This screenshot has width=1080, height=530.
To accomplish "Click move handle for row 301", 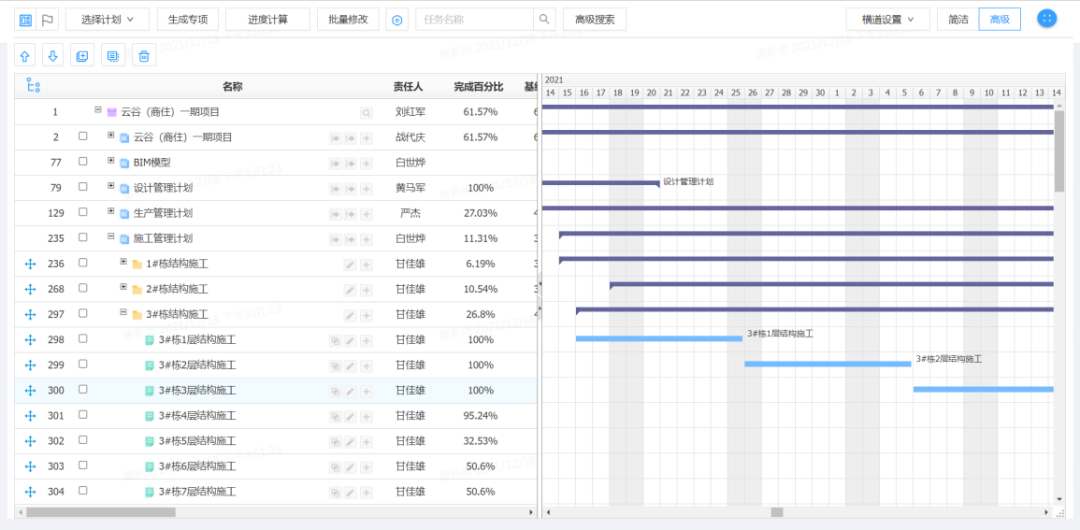I will pyautogui.click(x=30, y=416).
